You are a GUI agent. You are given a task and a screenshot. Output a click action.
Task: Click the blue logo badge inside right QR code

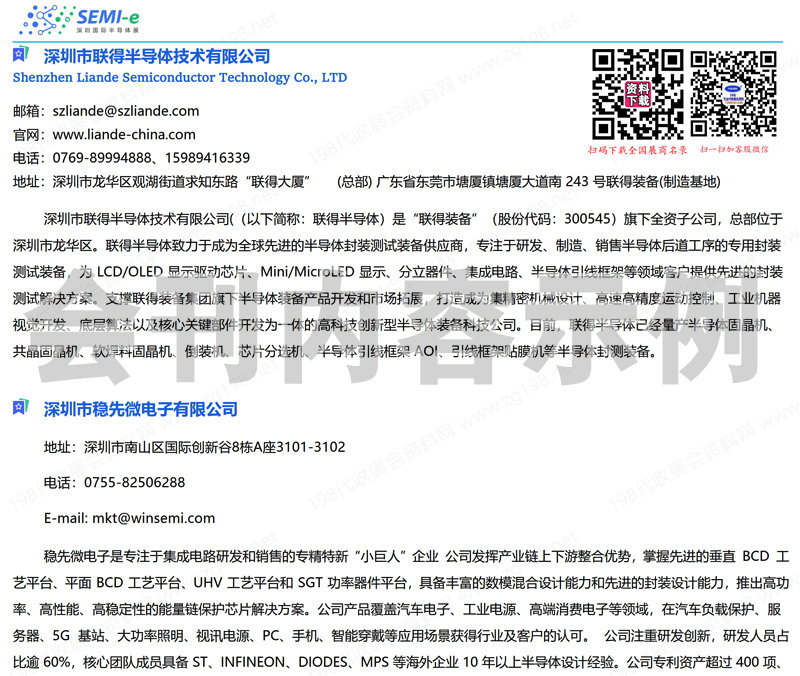[x=734, y=94]
